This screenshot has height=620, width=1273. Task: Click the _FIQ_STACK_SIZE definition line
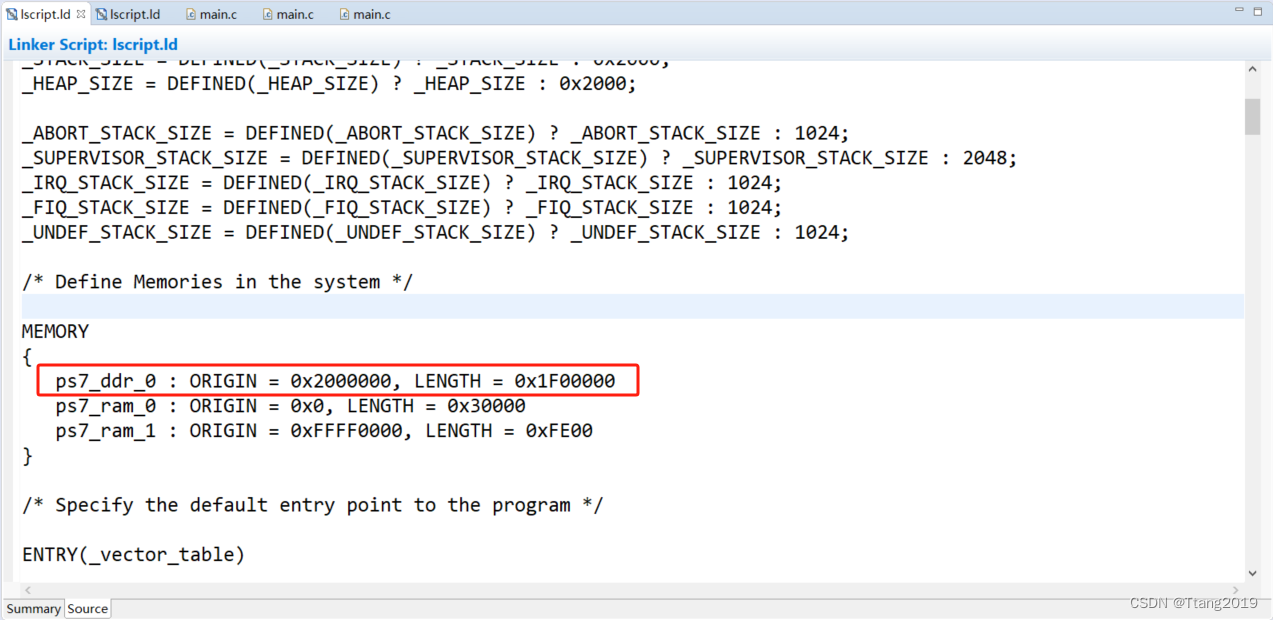tap(402, 208)
